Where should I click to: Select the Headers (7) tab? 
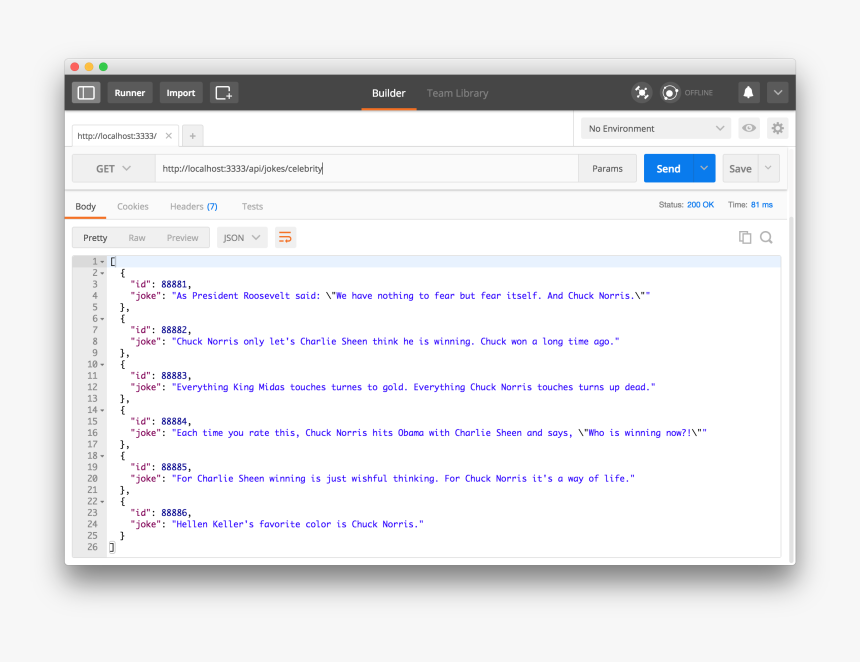point(194,206)
